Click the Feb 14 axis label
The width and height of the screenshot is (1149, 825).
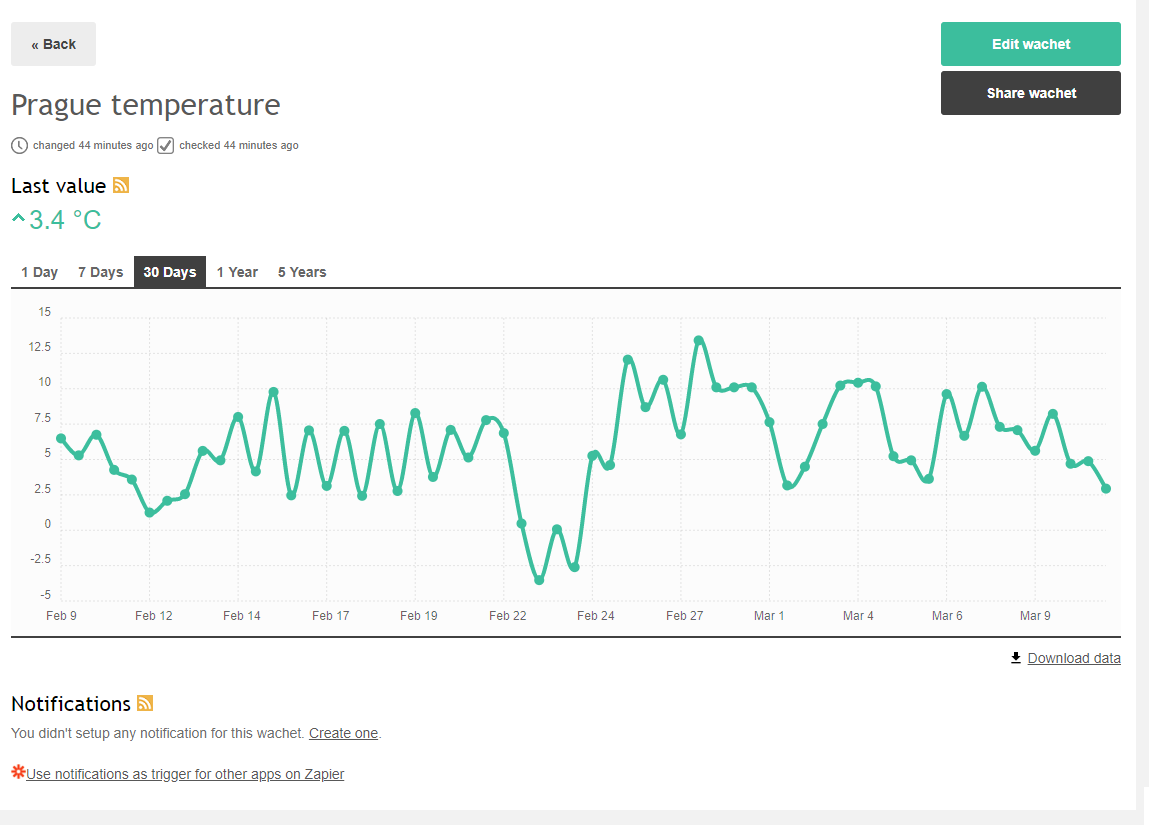(242, 615)
